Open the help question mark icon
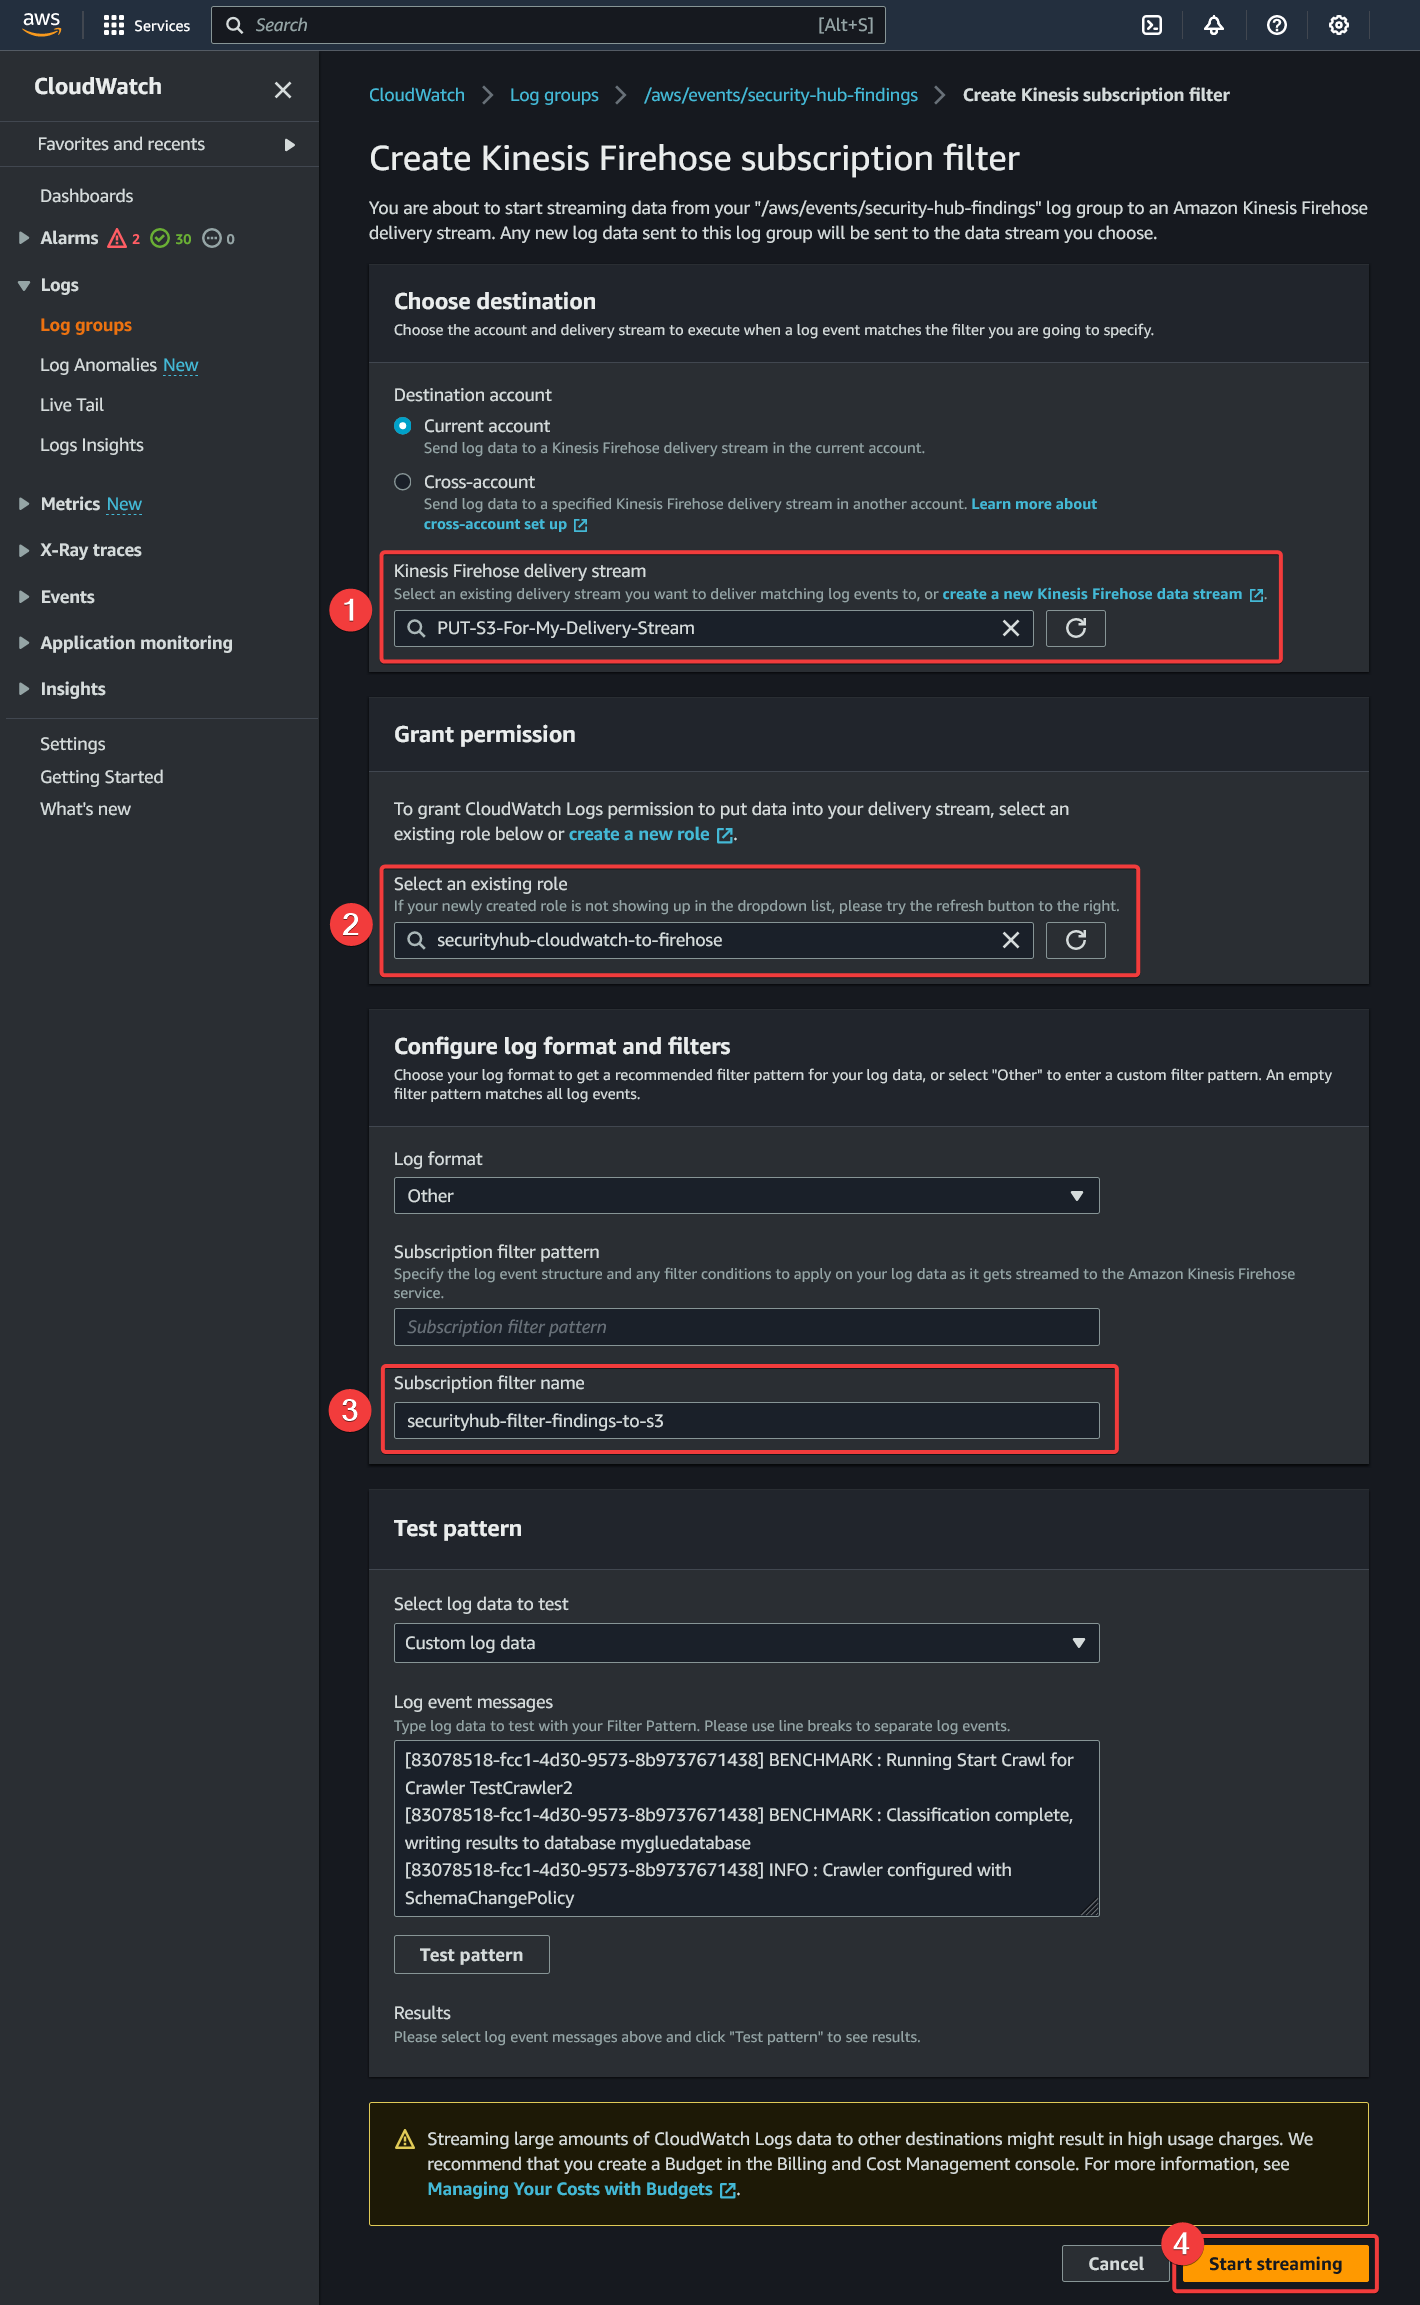 1277,25
